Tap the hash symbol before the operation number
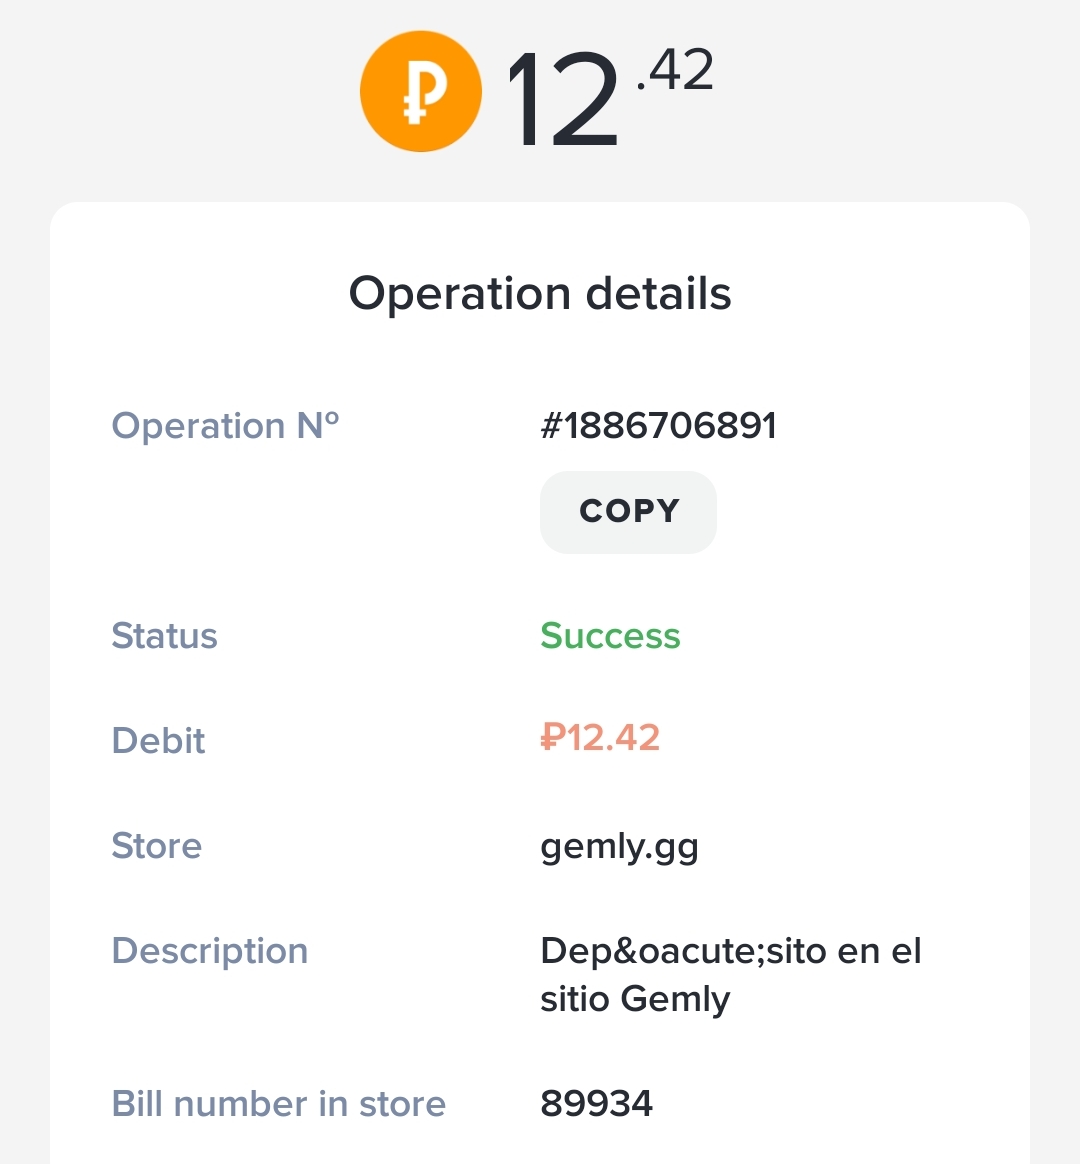Viewport: 1080px width, 1164px height. tap(551, 426)
